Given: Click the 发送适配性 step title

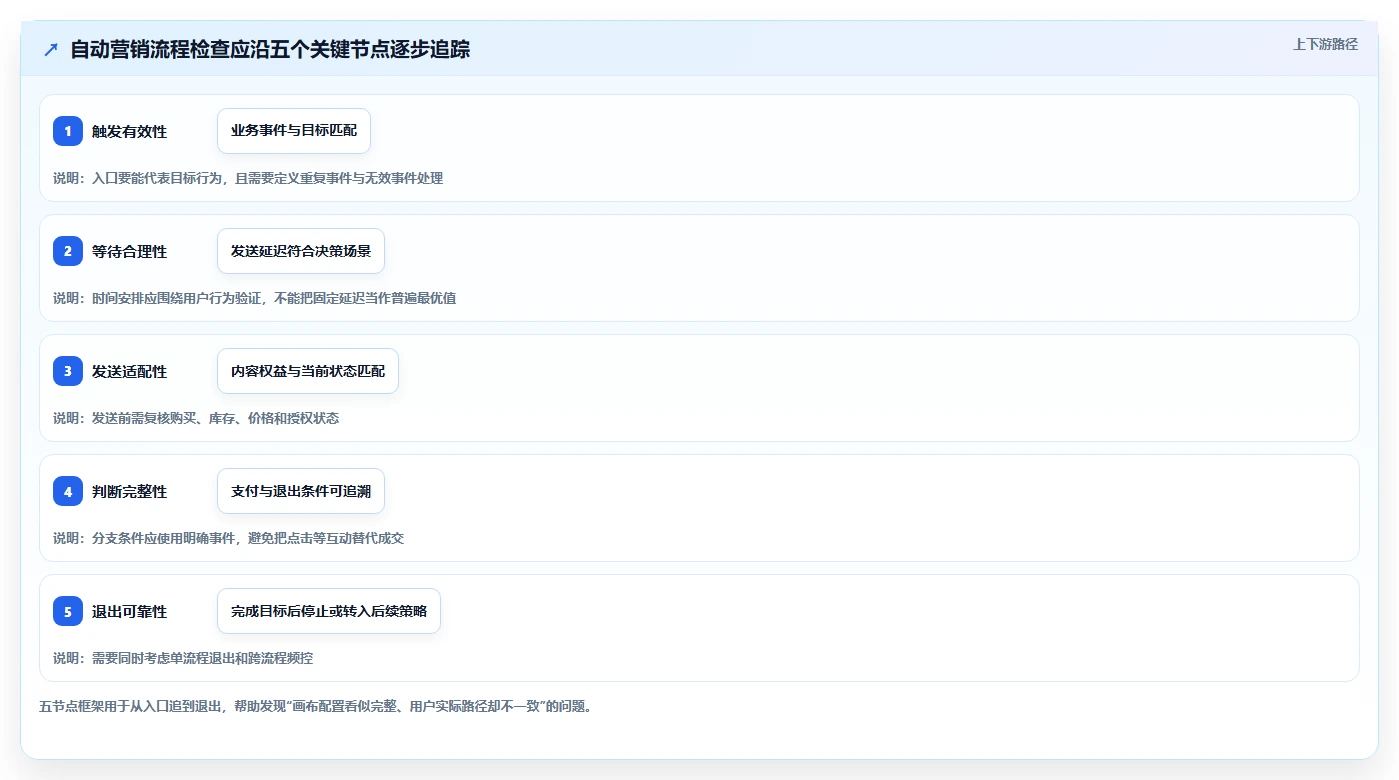Looking at the screenshot, I should pos(129,371).
